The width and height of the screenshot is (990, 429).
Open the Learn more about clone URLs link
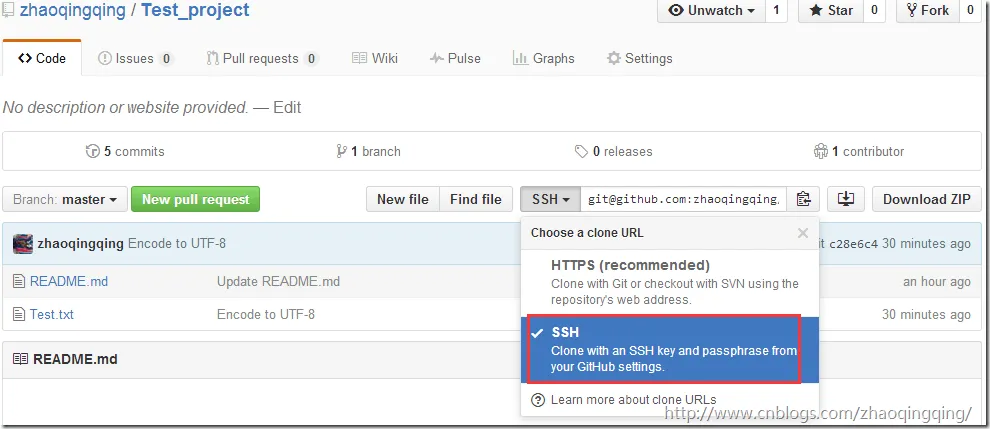[633, 400]
